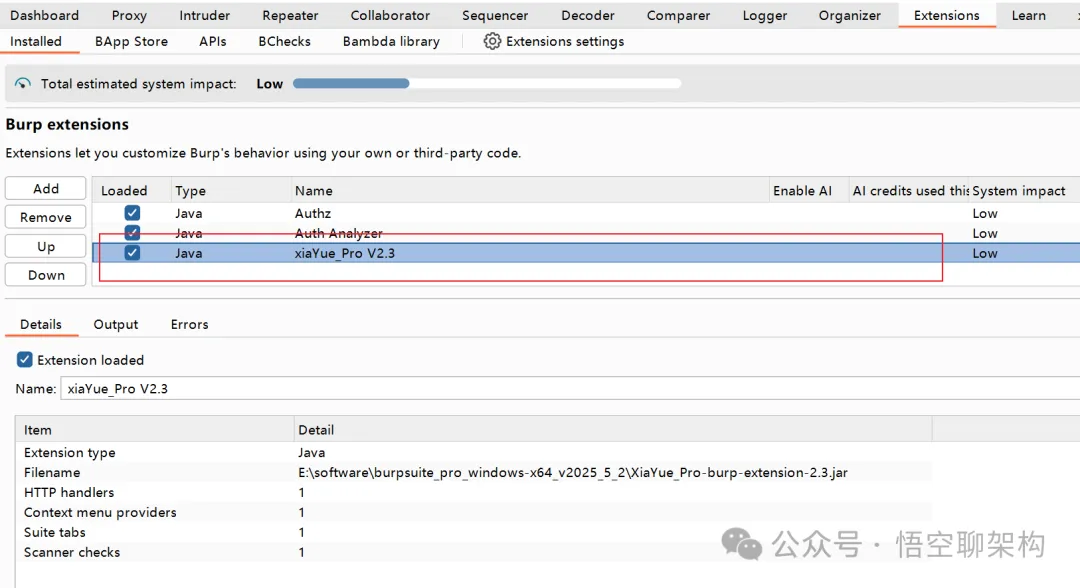Screen dimensions: 1080x588
Task: Open the Repeater tab
Action: click(290, 15)
